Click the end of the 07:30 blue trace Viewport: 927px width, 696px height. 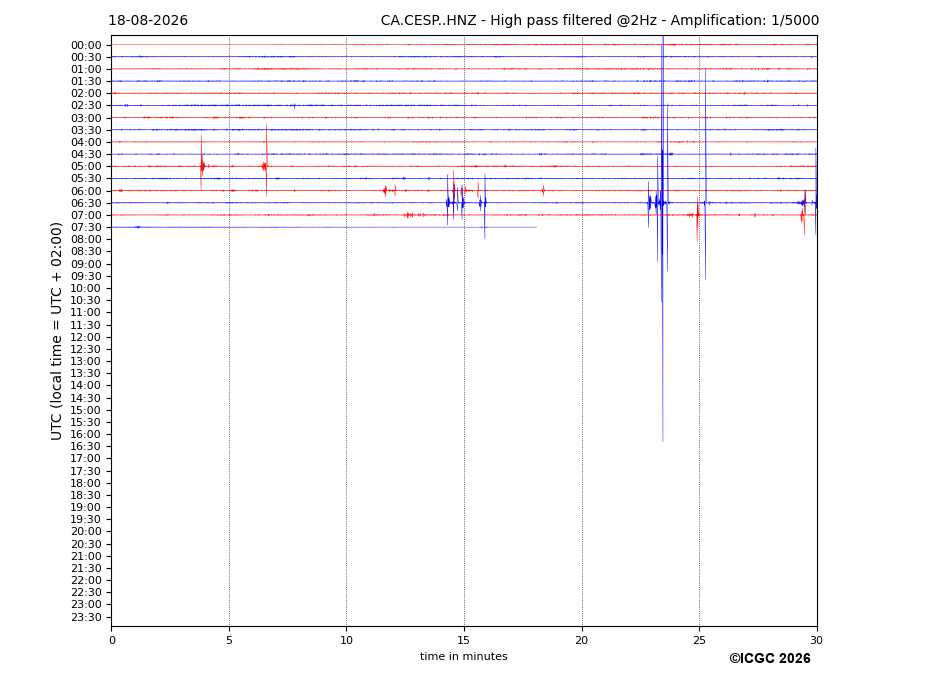coord(536,228)
